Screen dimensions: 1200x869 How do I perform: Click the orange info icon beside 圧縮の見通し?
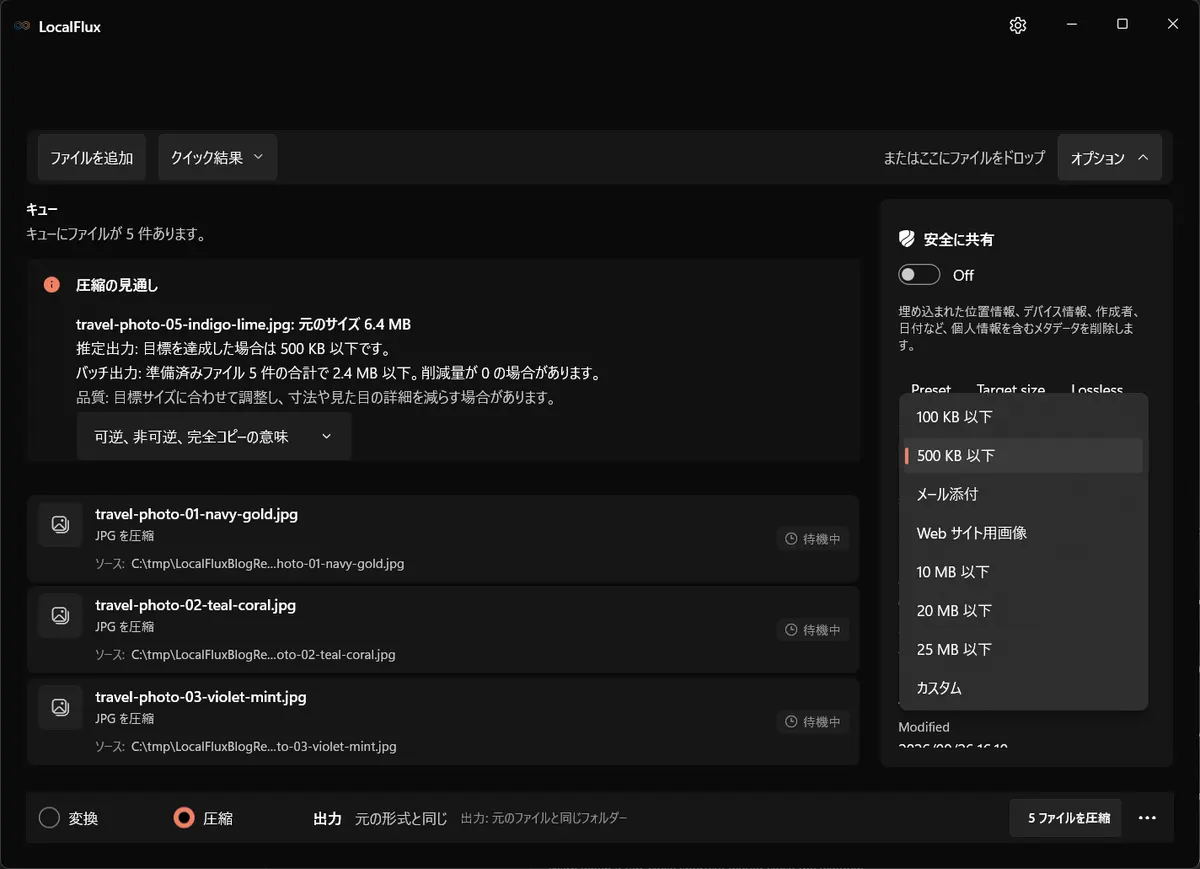pos(52,285)
